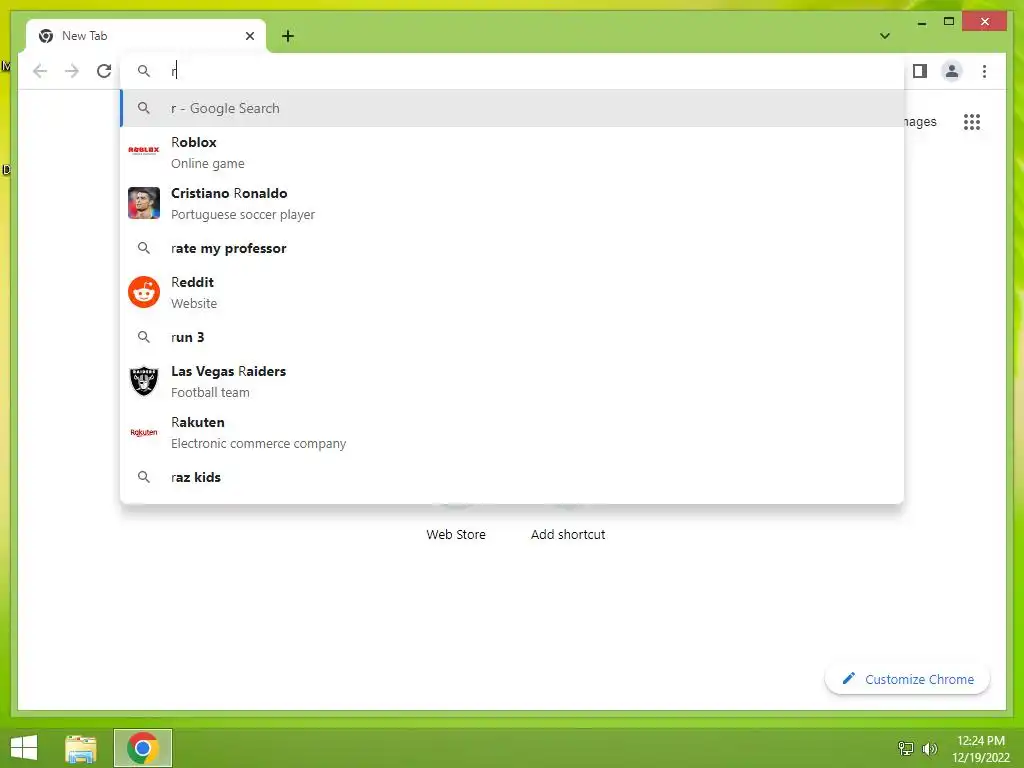This screenshot has height=768, width=1024.
Task: Open the tab search chevron
Action: click(885, 36)
